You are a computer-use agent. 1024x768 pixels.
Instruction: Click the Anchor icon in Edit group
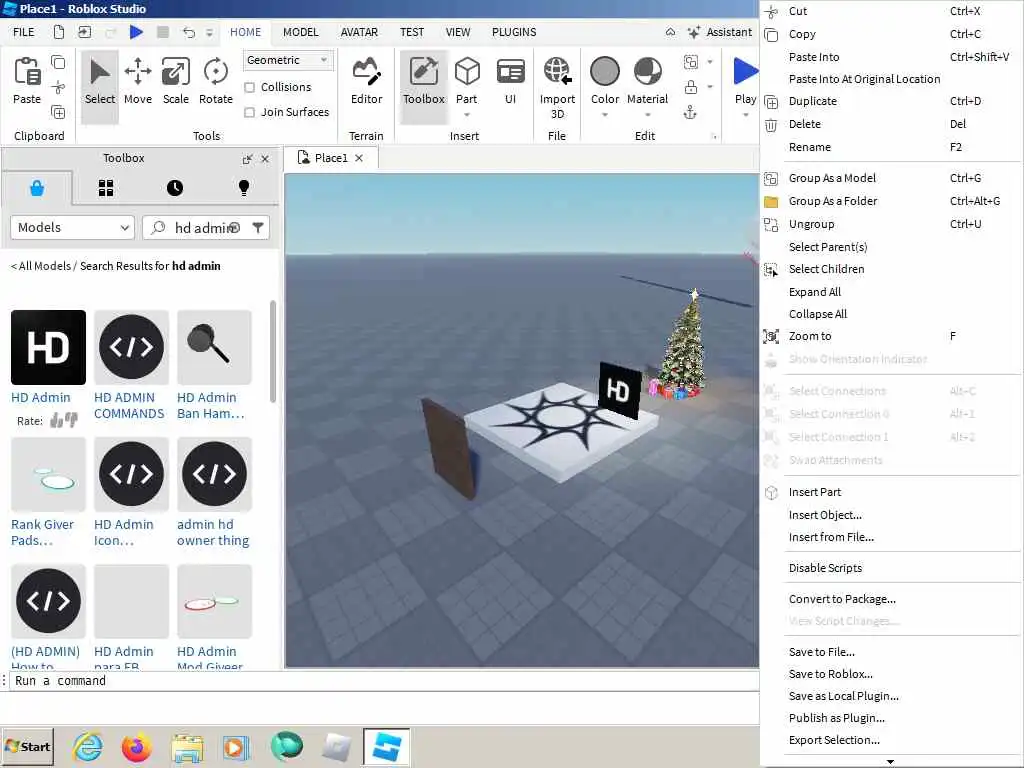coord(690,112)
